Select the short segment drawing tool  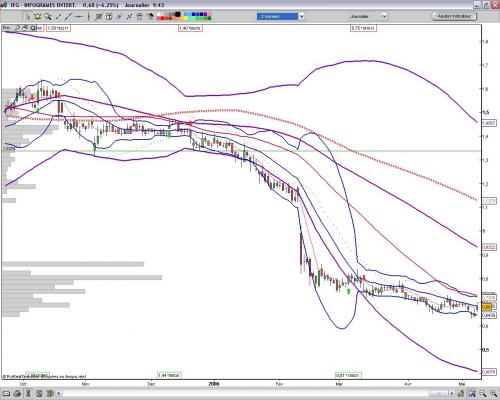(58, 16)
